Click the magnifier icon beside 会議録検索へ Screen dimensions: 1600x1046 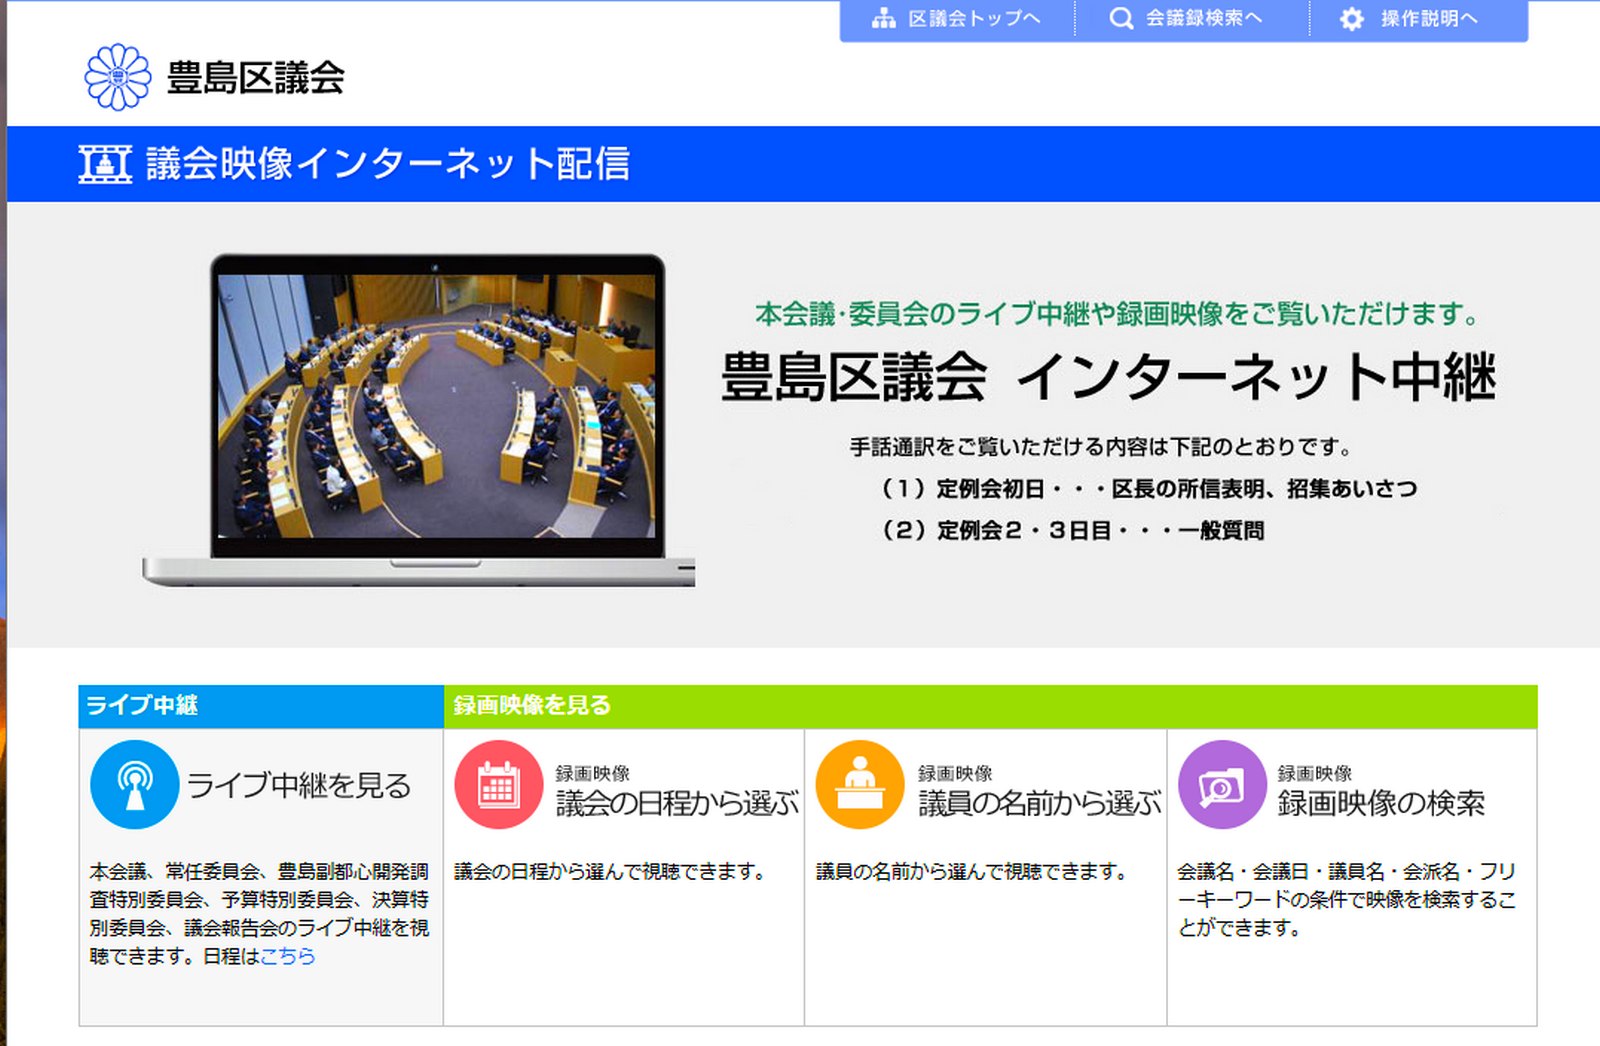click(x=1121, y=19)
